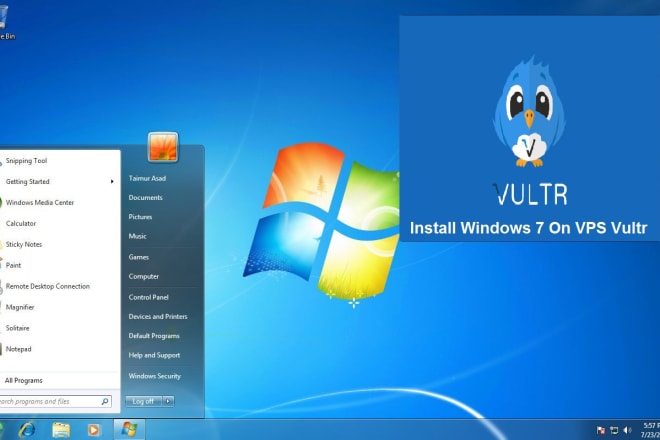Open Windows Security option
The image size is (660, 440).
click(x=154, y=376)
